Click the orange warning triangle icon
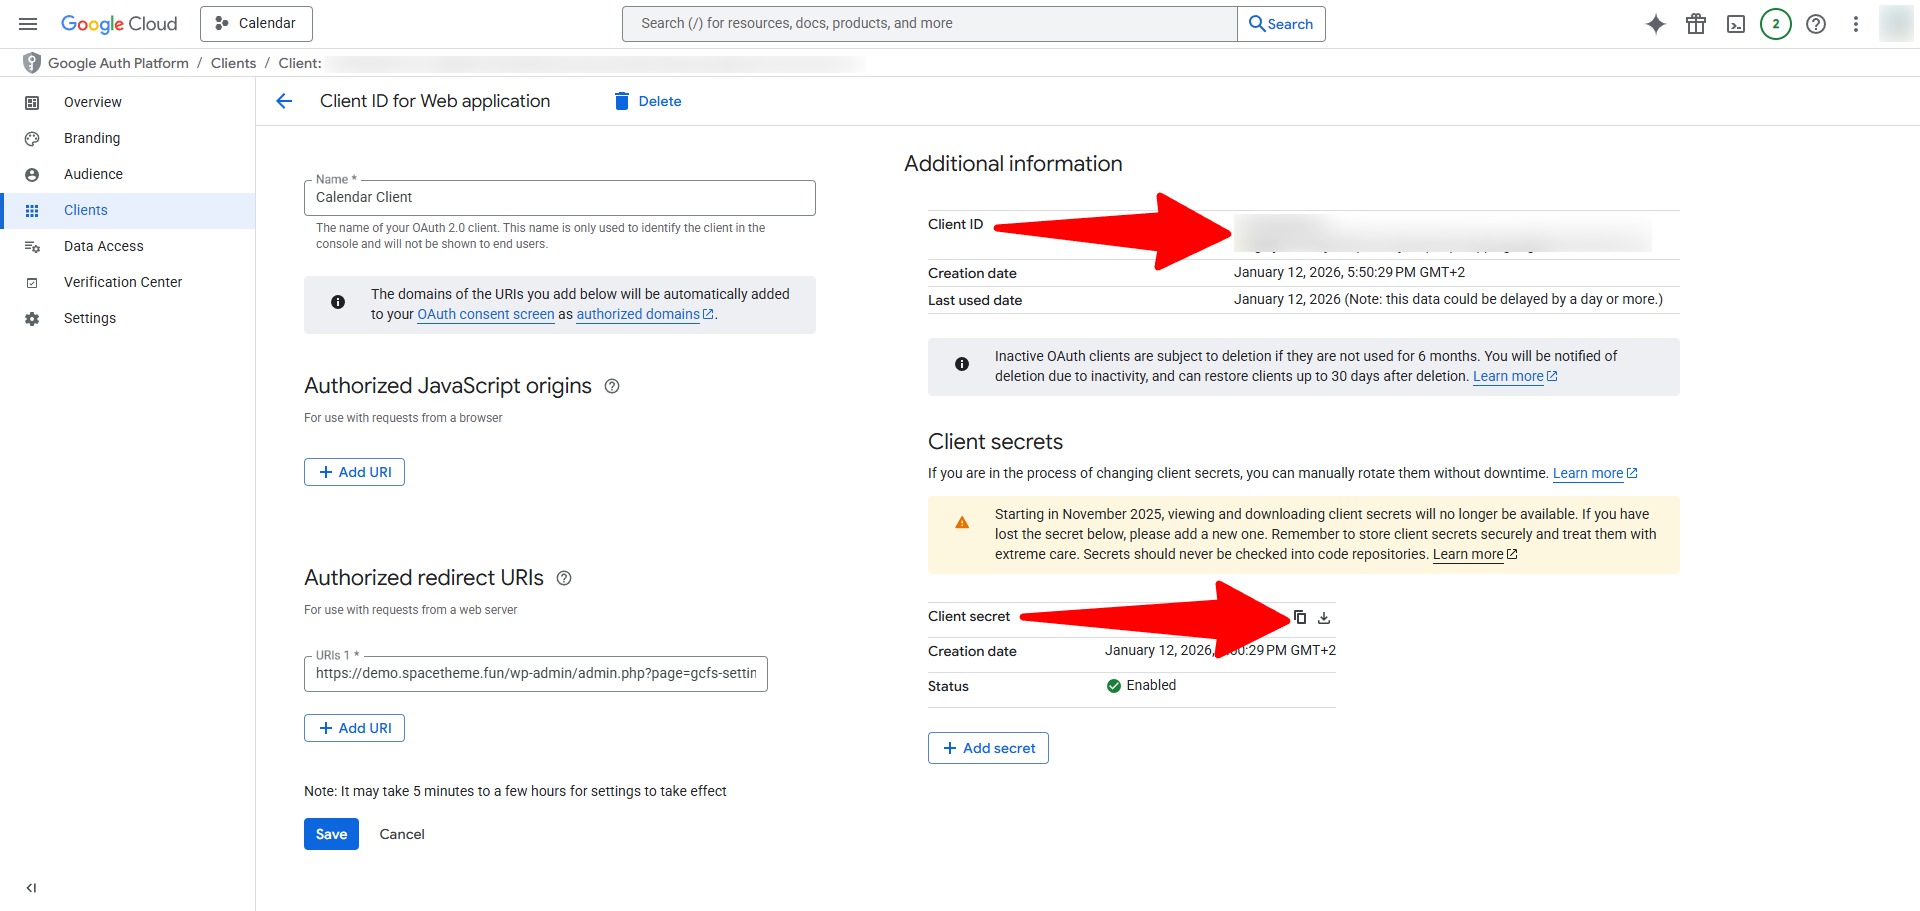1920x911 pixels. coord(962,522)
